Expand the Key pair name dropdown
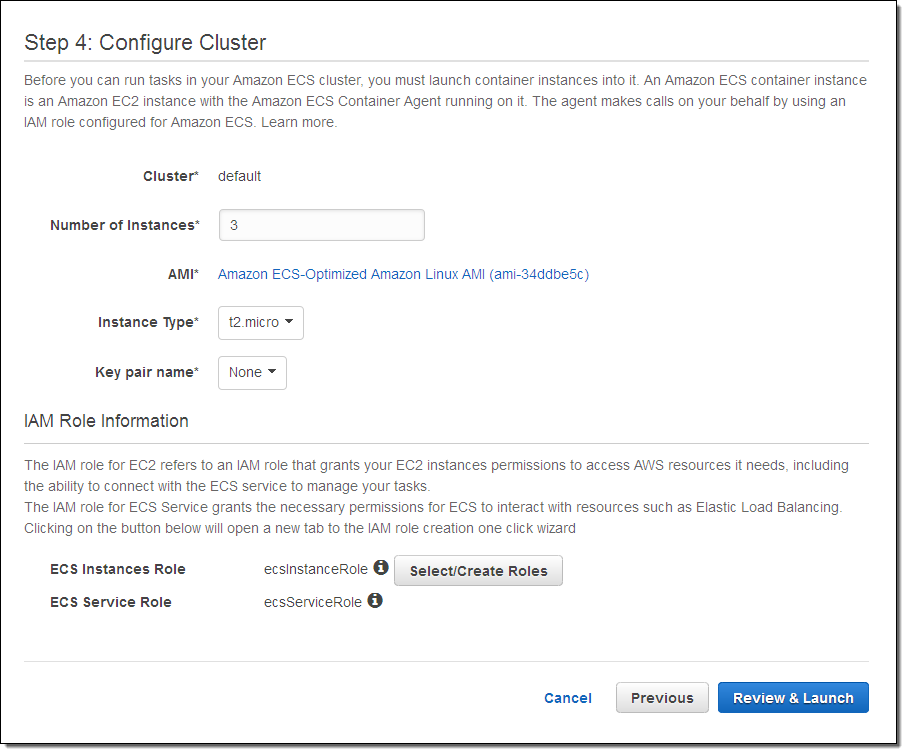Viewport: 907px width, 754px height. (x=252, y=373)
